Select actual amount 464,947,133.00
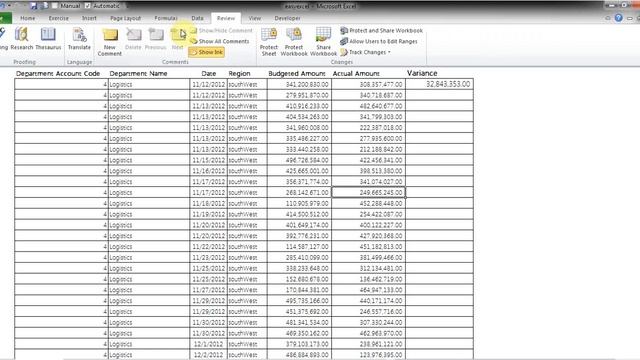 (368, 290)
